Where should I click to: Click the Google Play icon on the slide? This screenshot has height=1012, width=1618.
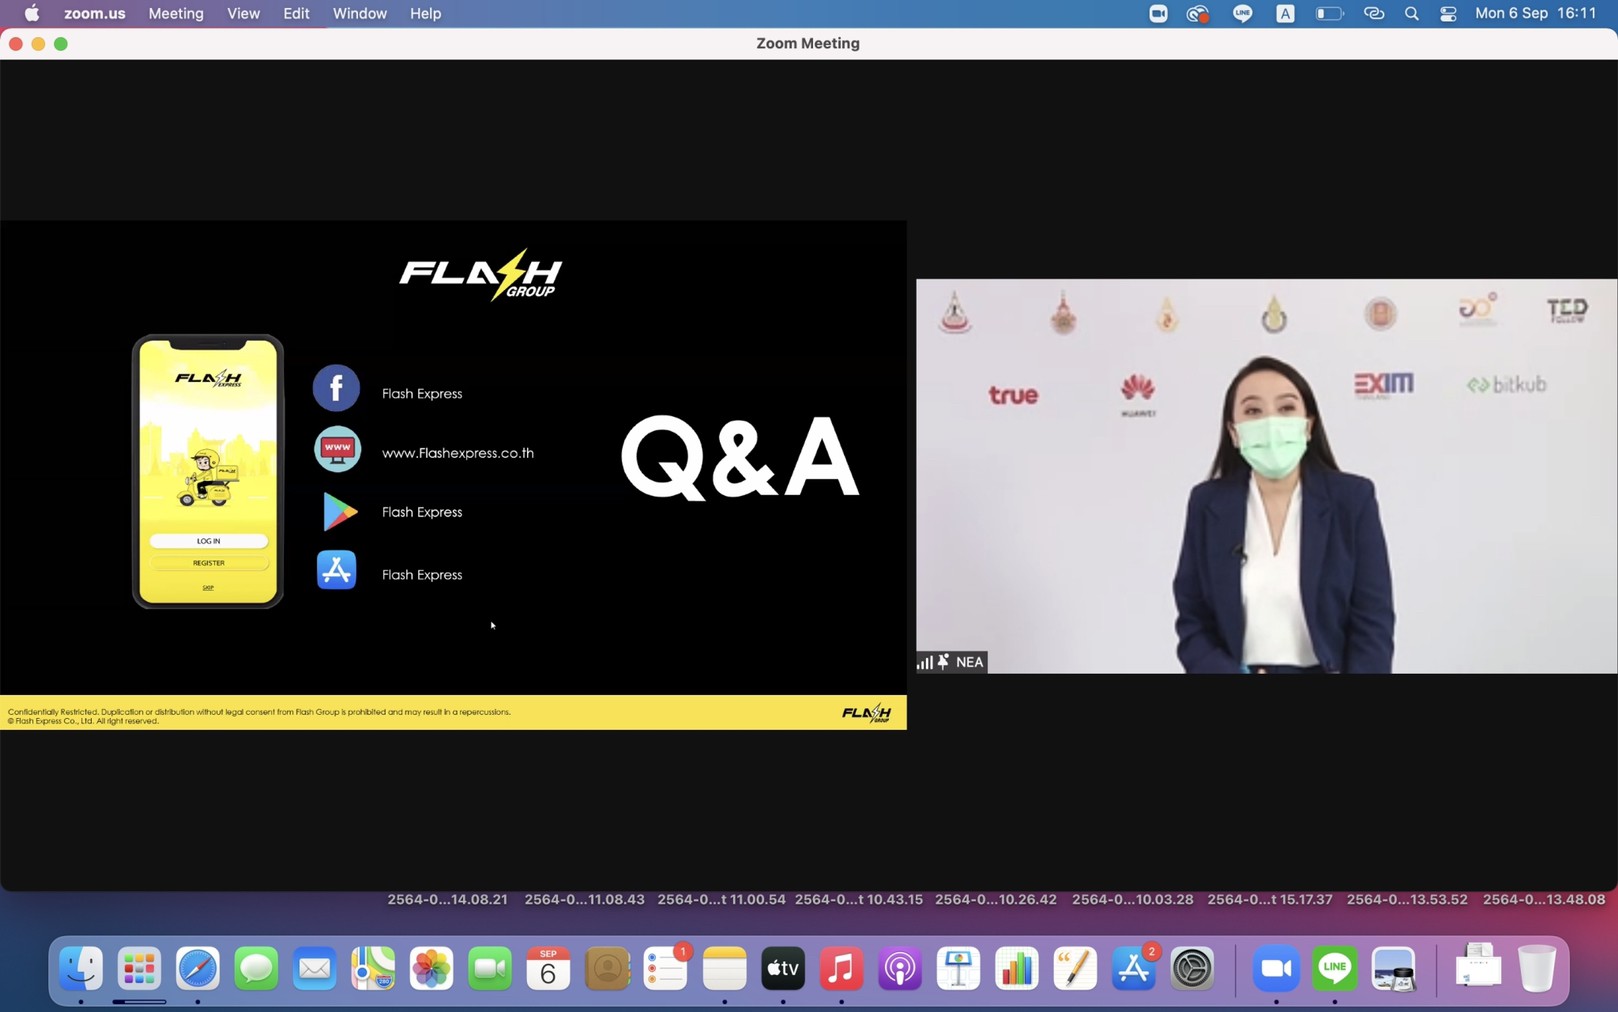(x=338, y=512)
